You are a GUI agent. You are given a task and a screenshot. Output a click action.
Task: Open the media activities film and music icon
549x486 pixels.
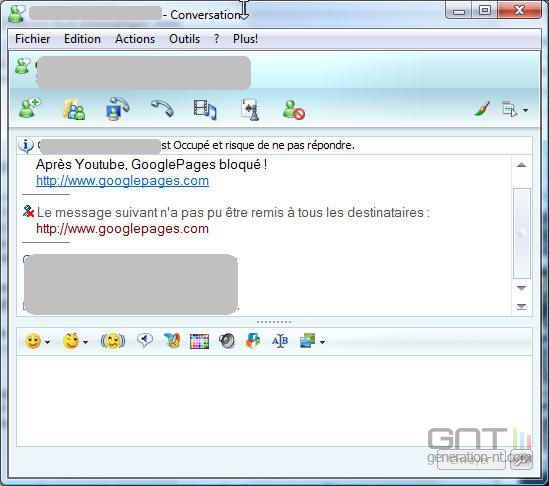click(205, 110)
